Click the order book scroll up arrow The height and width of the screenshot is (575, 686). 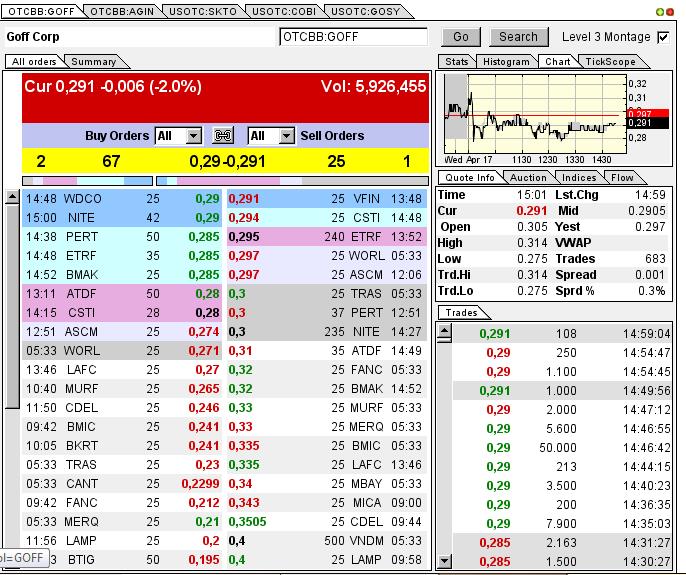(x=12, y=197)
